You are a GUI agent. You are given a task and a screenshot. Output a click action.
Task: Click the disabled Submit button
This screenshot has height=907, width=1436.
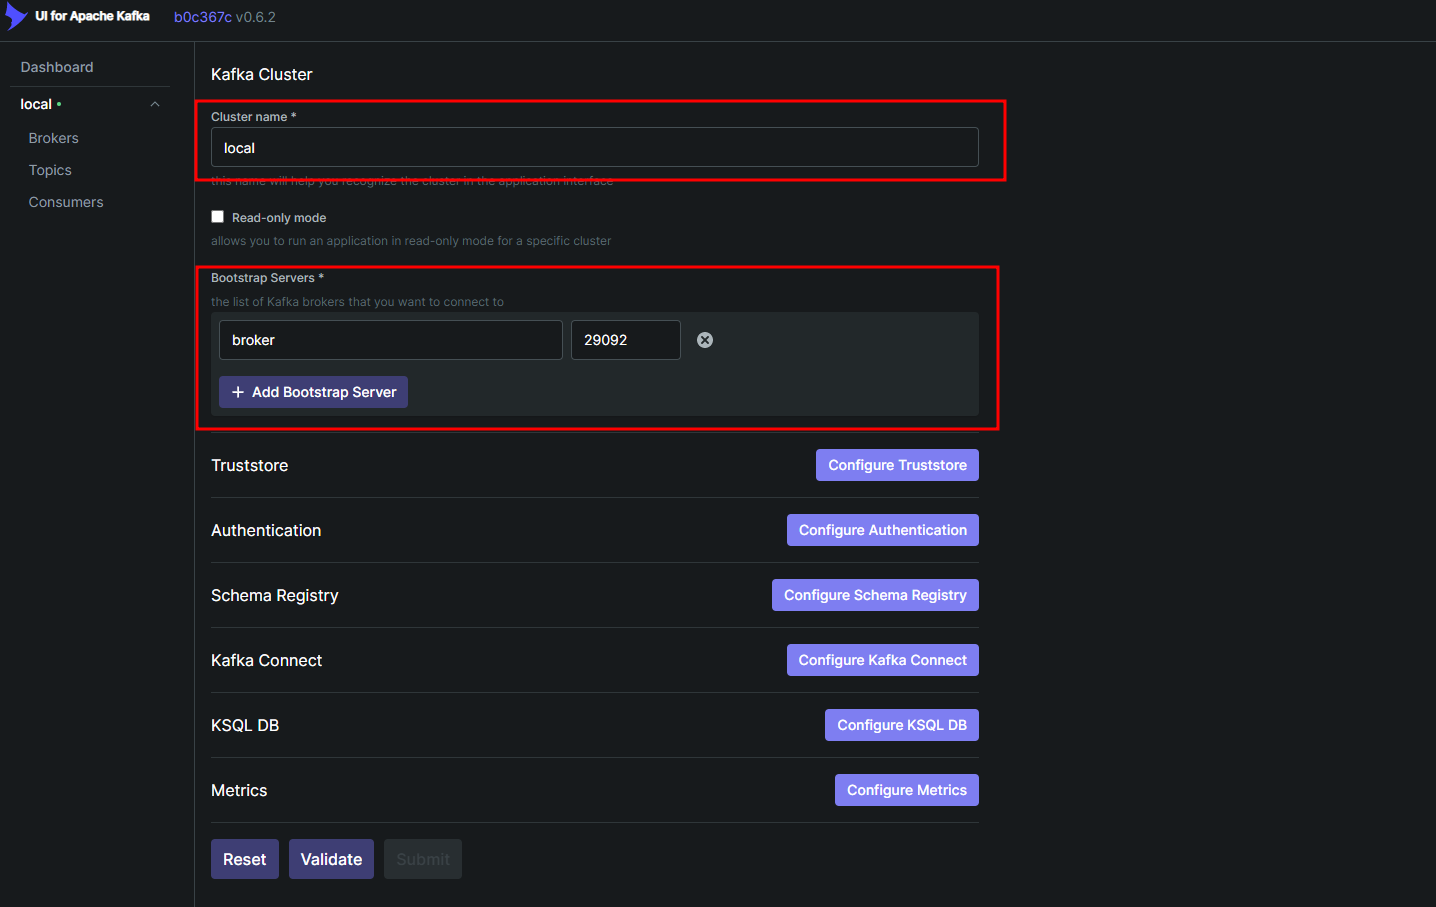click(423, 859)
